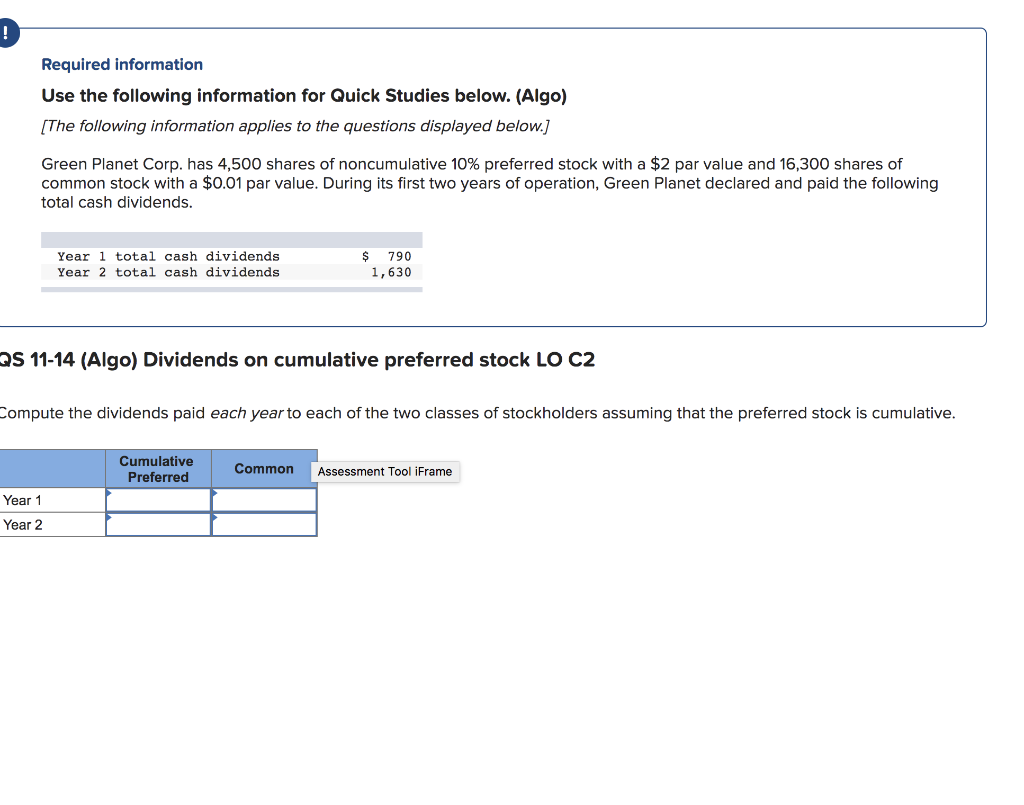The width and height of the screenshot is (1024, 805).
Task: Click the exclamation alert icon
Action: tap(8, 33)
